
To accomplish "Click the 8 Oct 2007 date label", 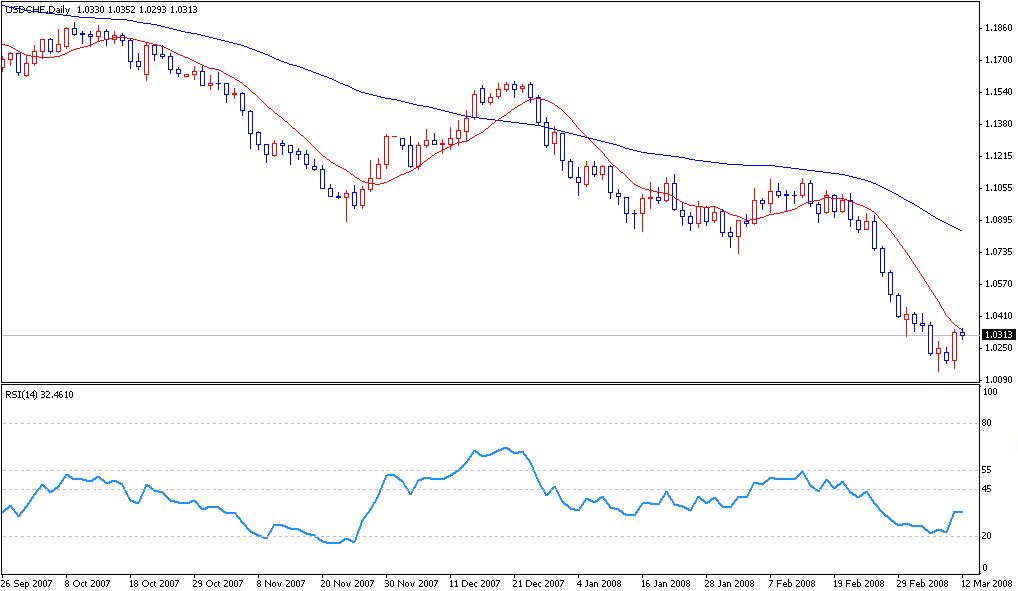I will (87, 583).
